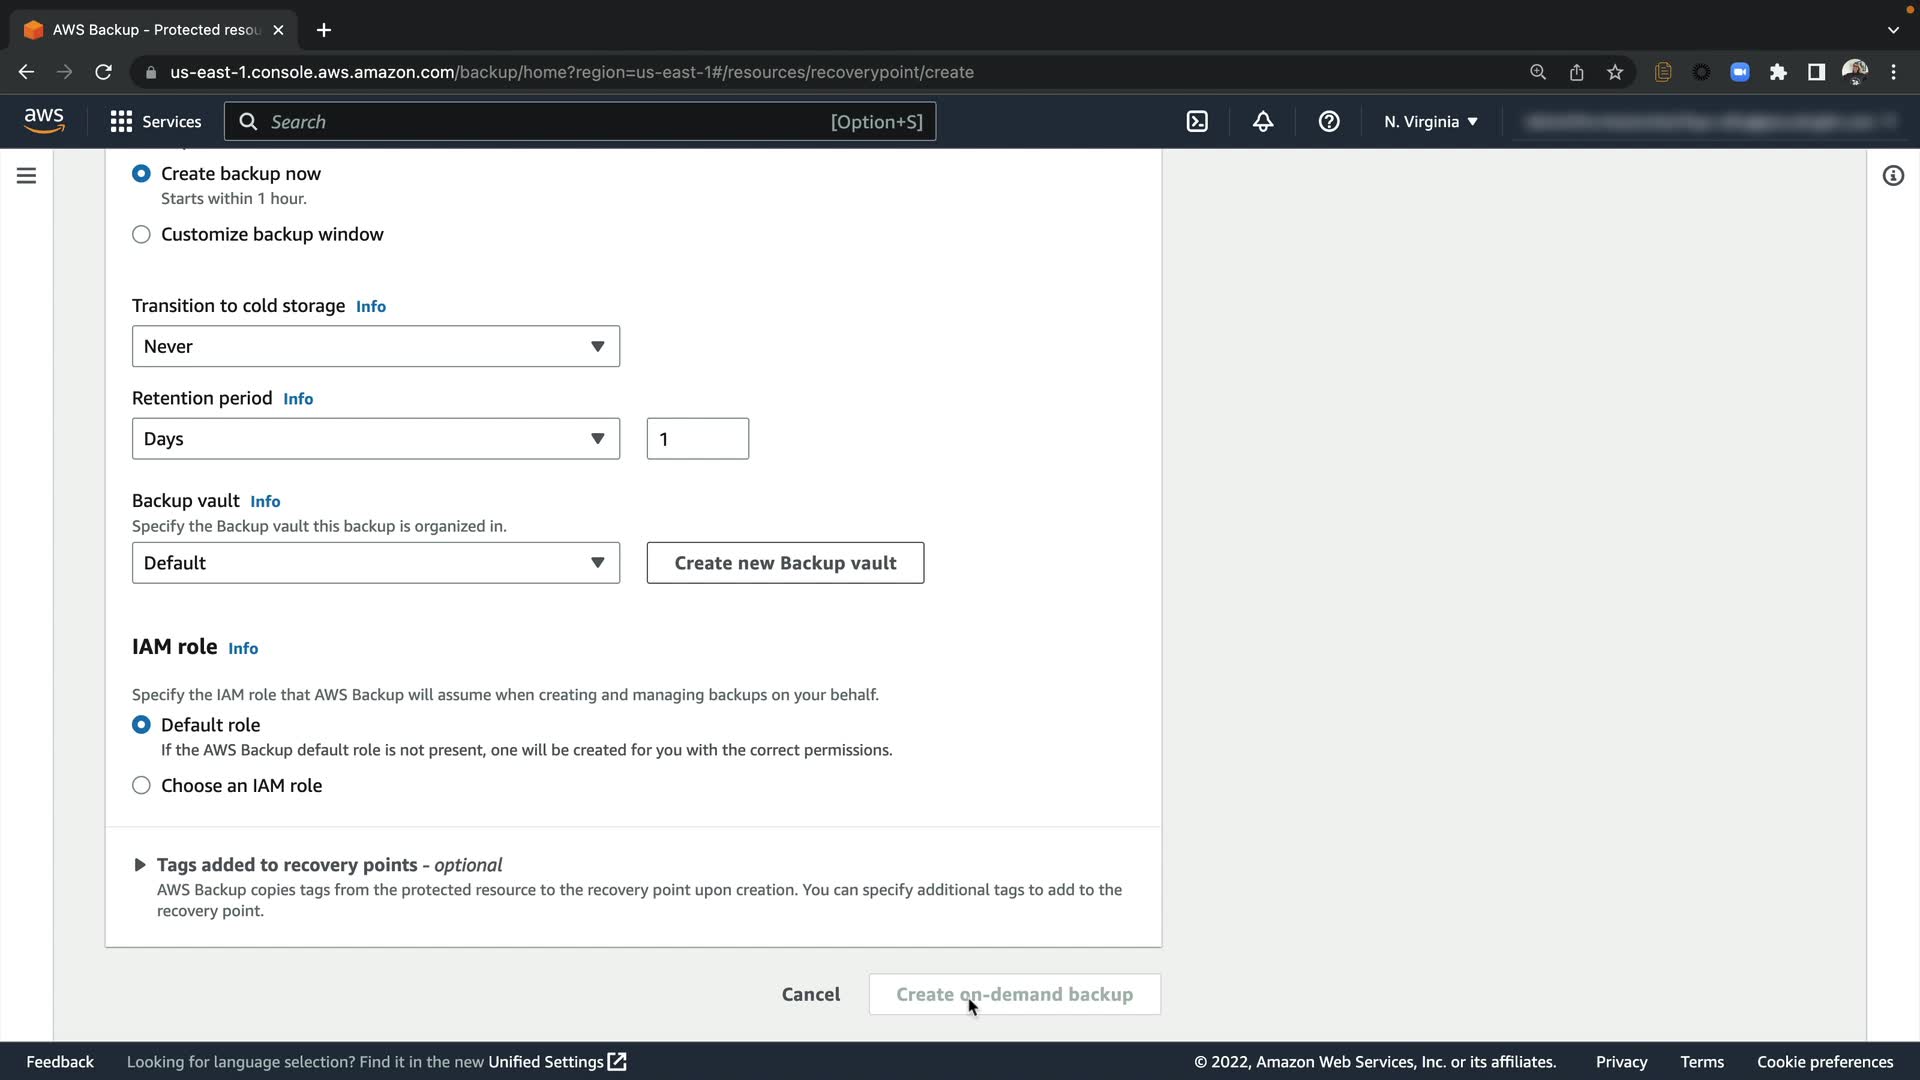This screenshot has height=1080, width=1920.
Task: Expand Tags added to recovery points
Action: coord(140,865)
